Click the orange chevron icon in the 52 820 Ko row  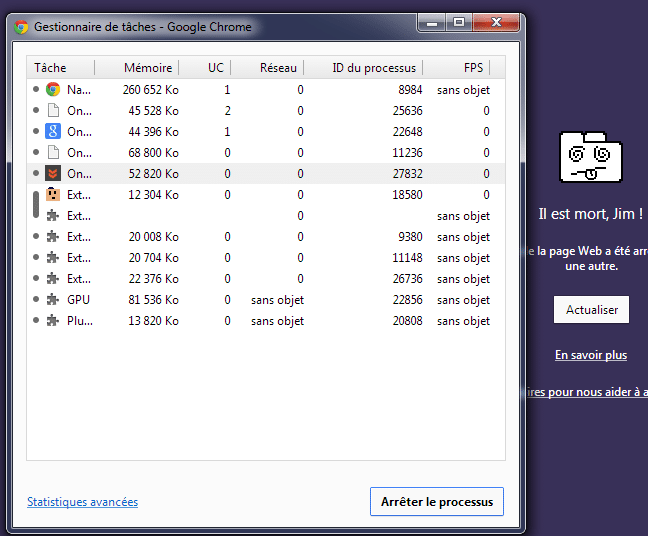point(53,174)
